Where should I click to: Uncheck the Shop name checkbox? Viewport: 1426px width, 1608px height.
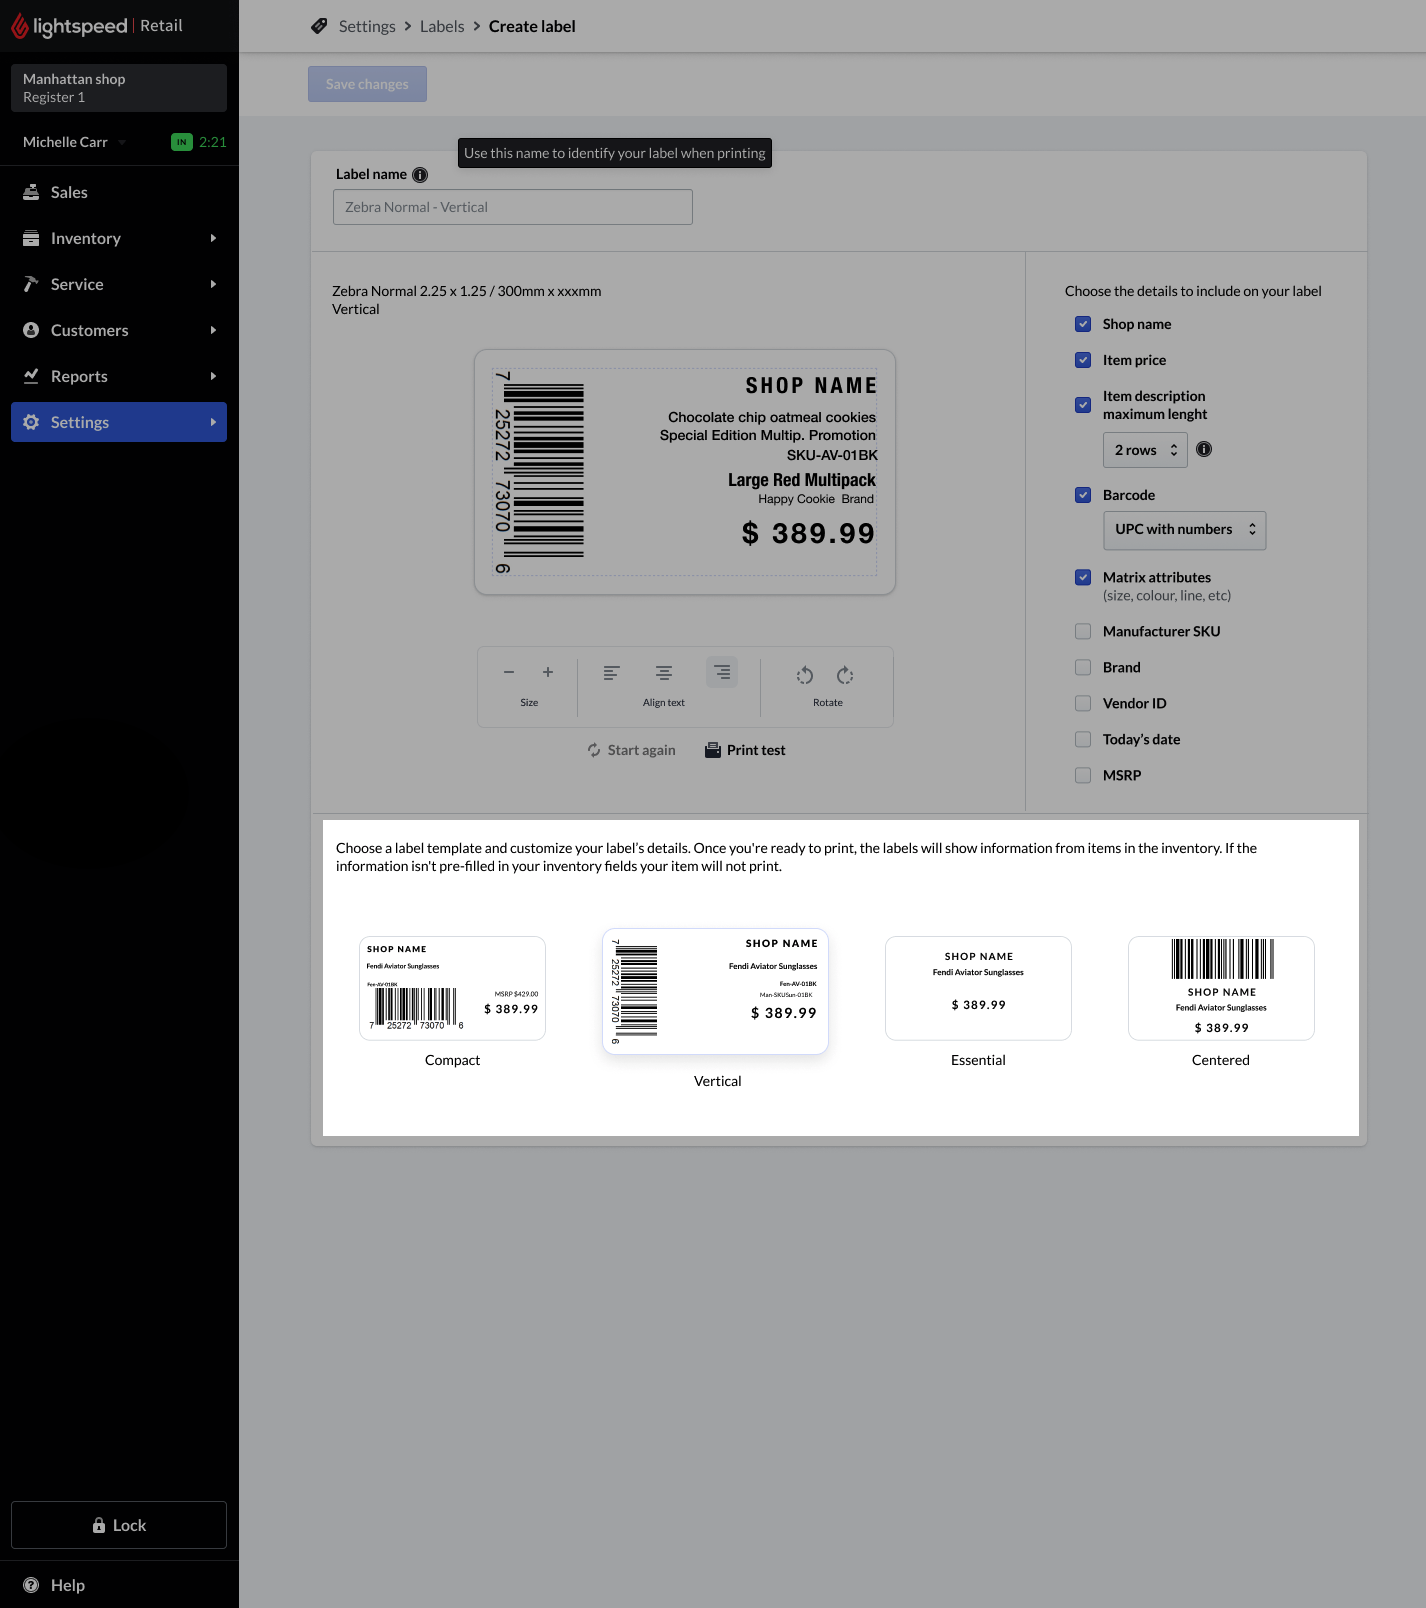pos(1083,324)
